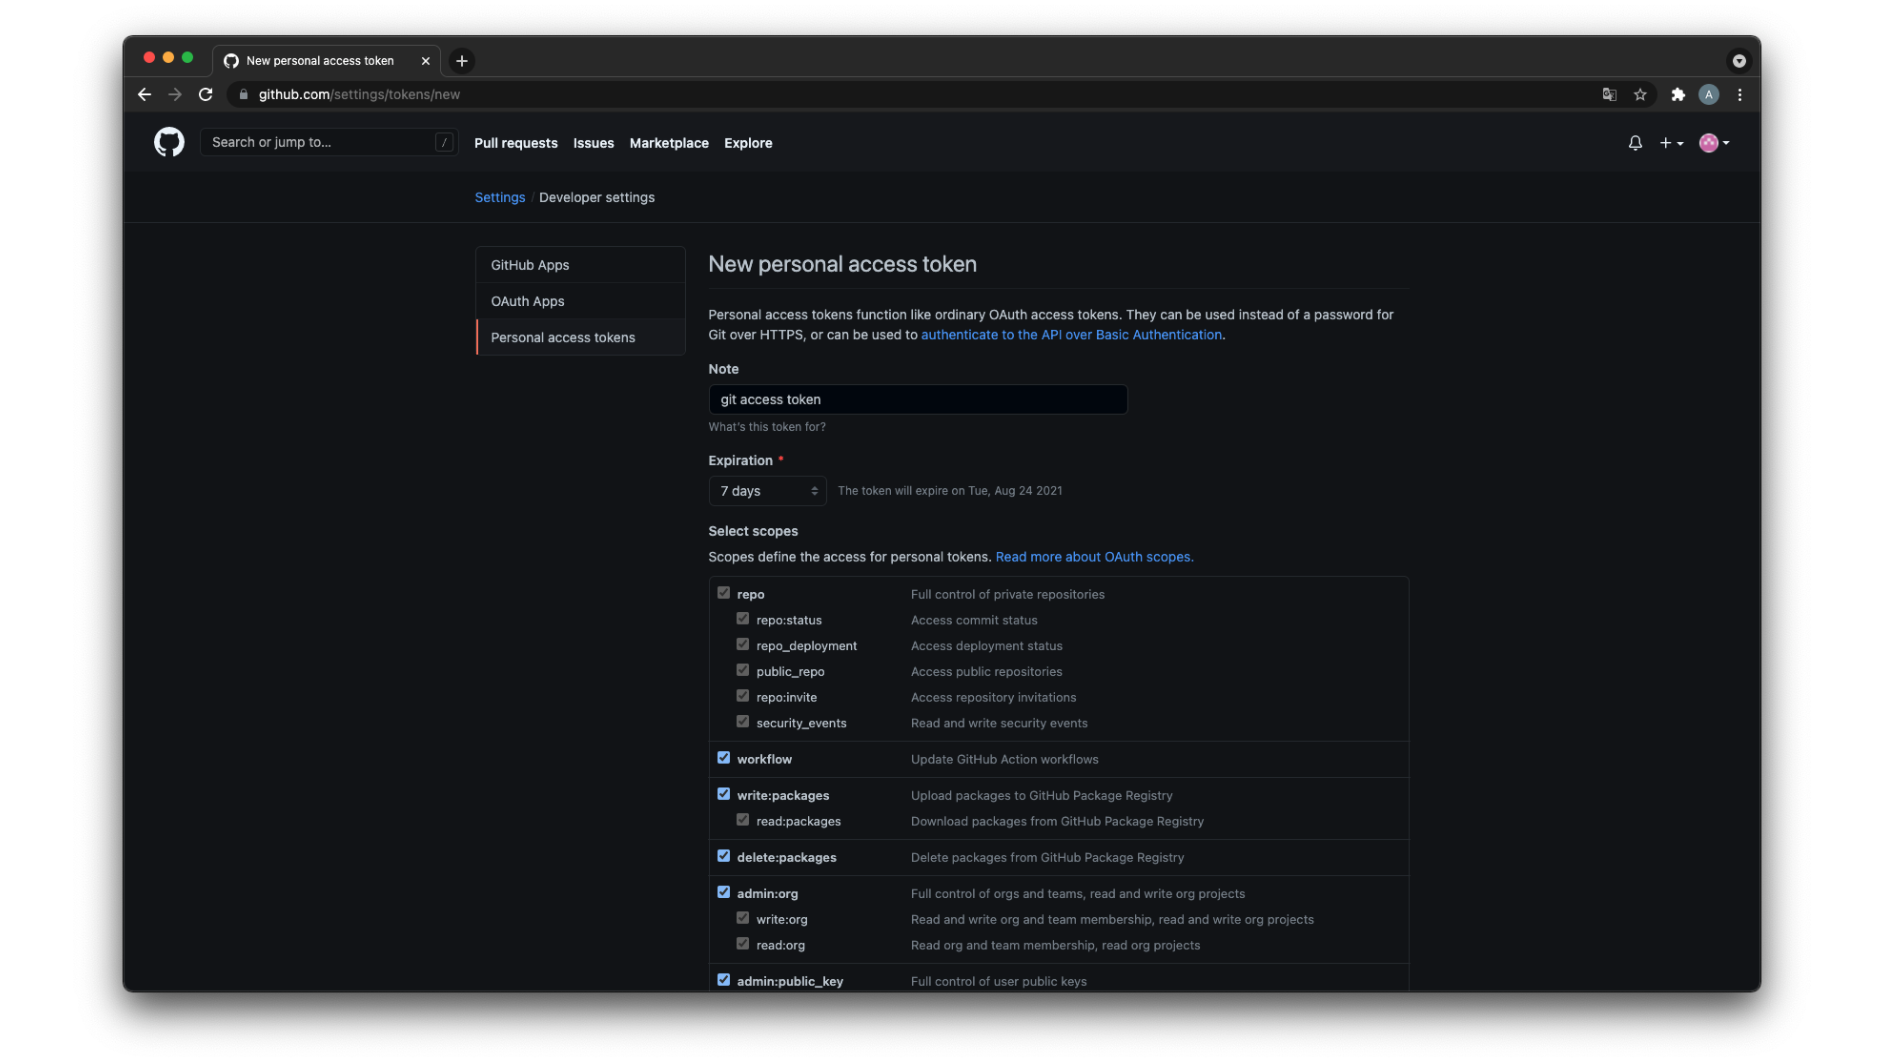The image size is (1885, 1061).
Task: Click 'Access commit status' description
Action: (x=974, y=620)
